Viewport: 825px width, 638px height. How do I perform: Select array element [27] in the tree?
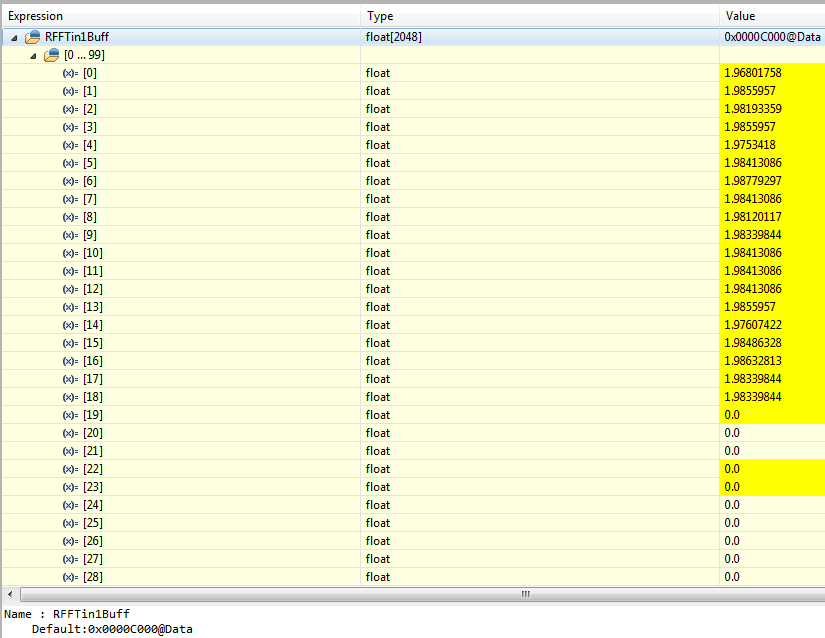(93, 559)
